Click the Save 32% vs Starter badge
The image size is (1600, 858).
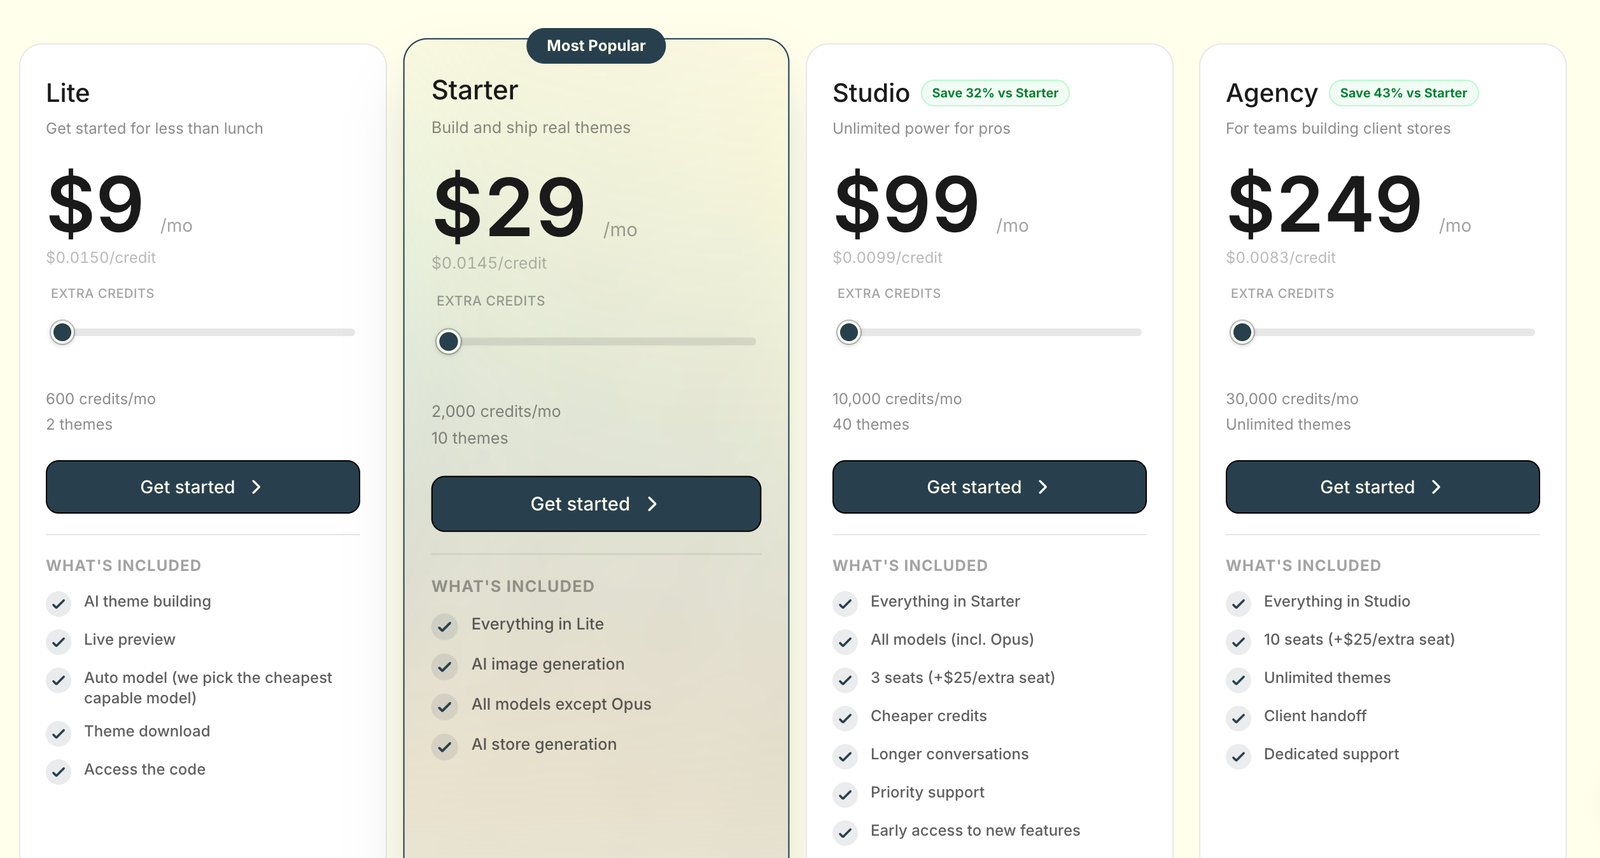coord(995,93)
